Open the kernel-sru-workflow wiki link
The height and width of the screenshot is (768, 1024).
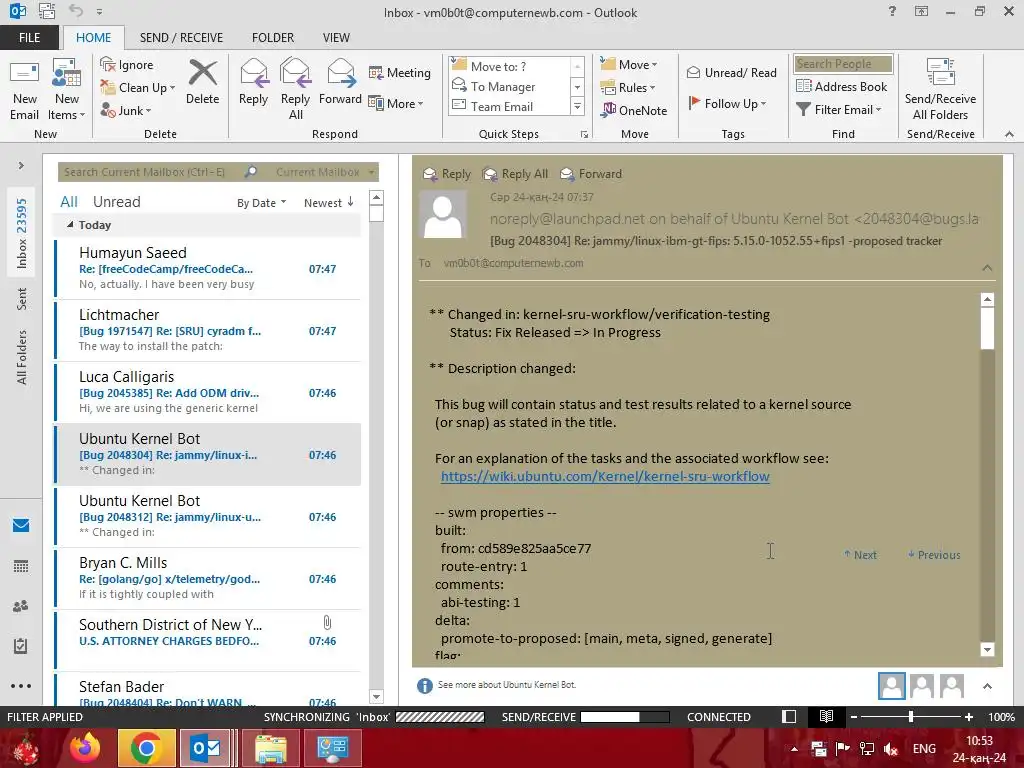click(605, 476)
